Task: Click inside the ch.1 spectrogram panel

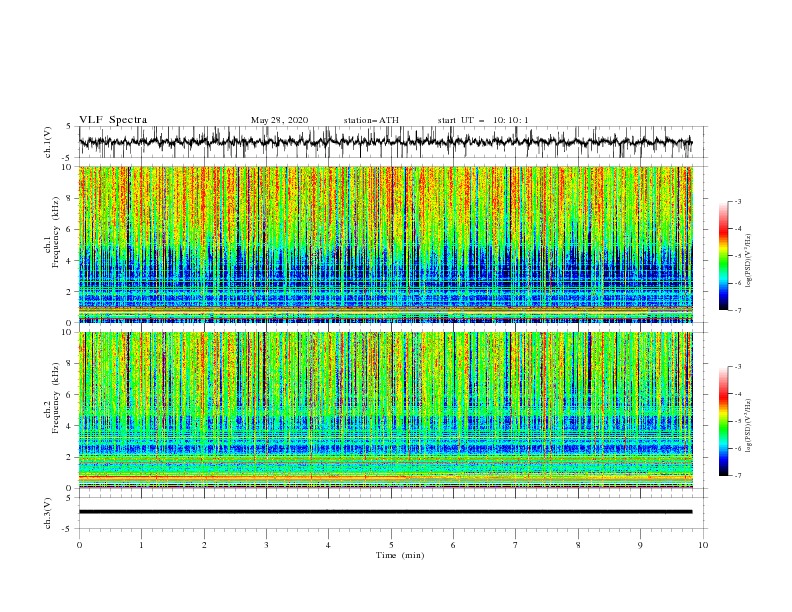Action: pyautogui.click(x=385, y=244)
